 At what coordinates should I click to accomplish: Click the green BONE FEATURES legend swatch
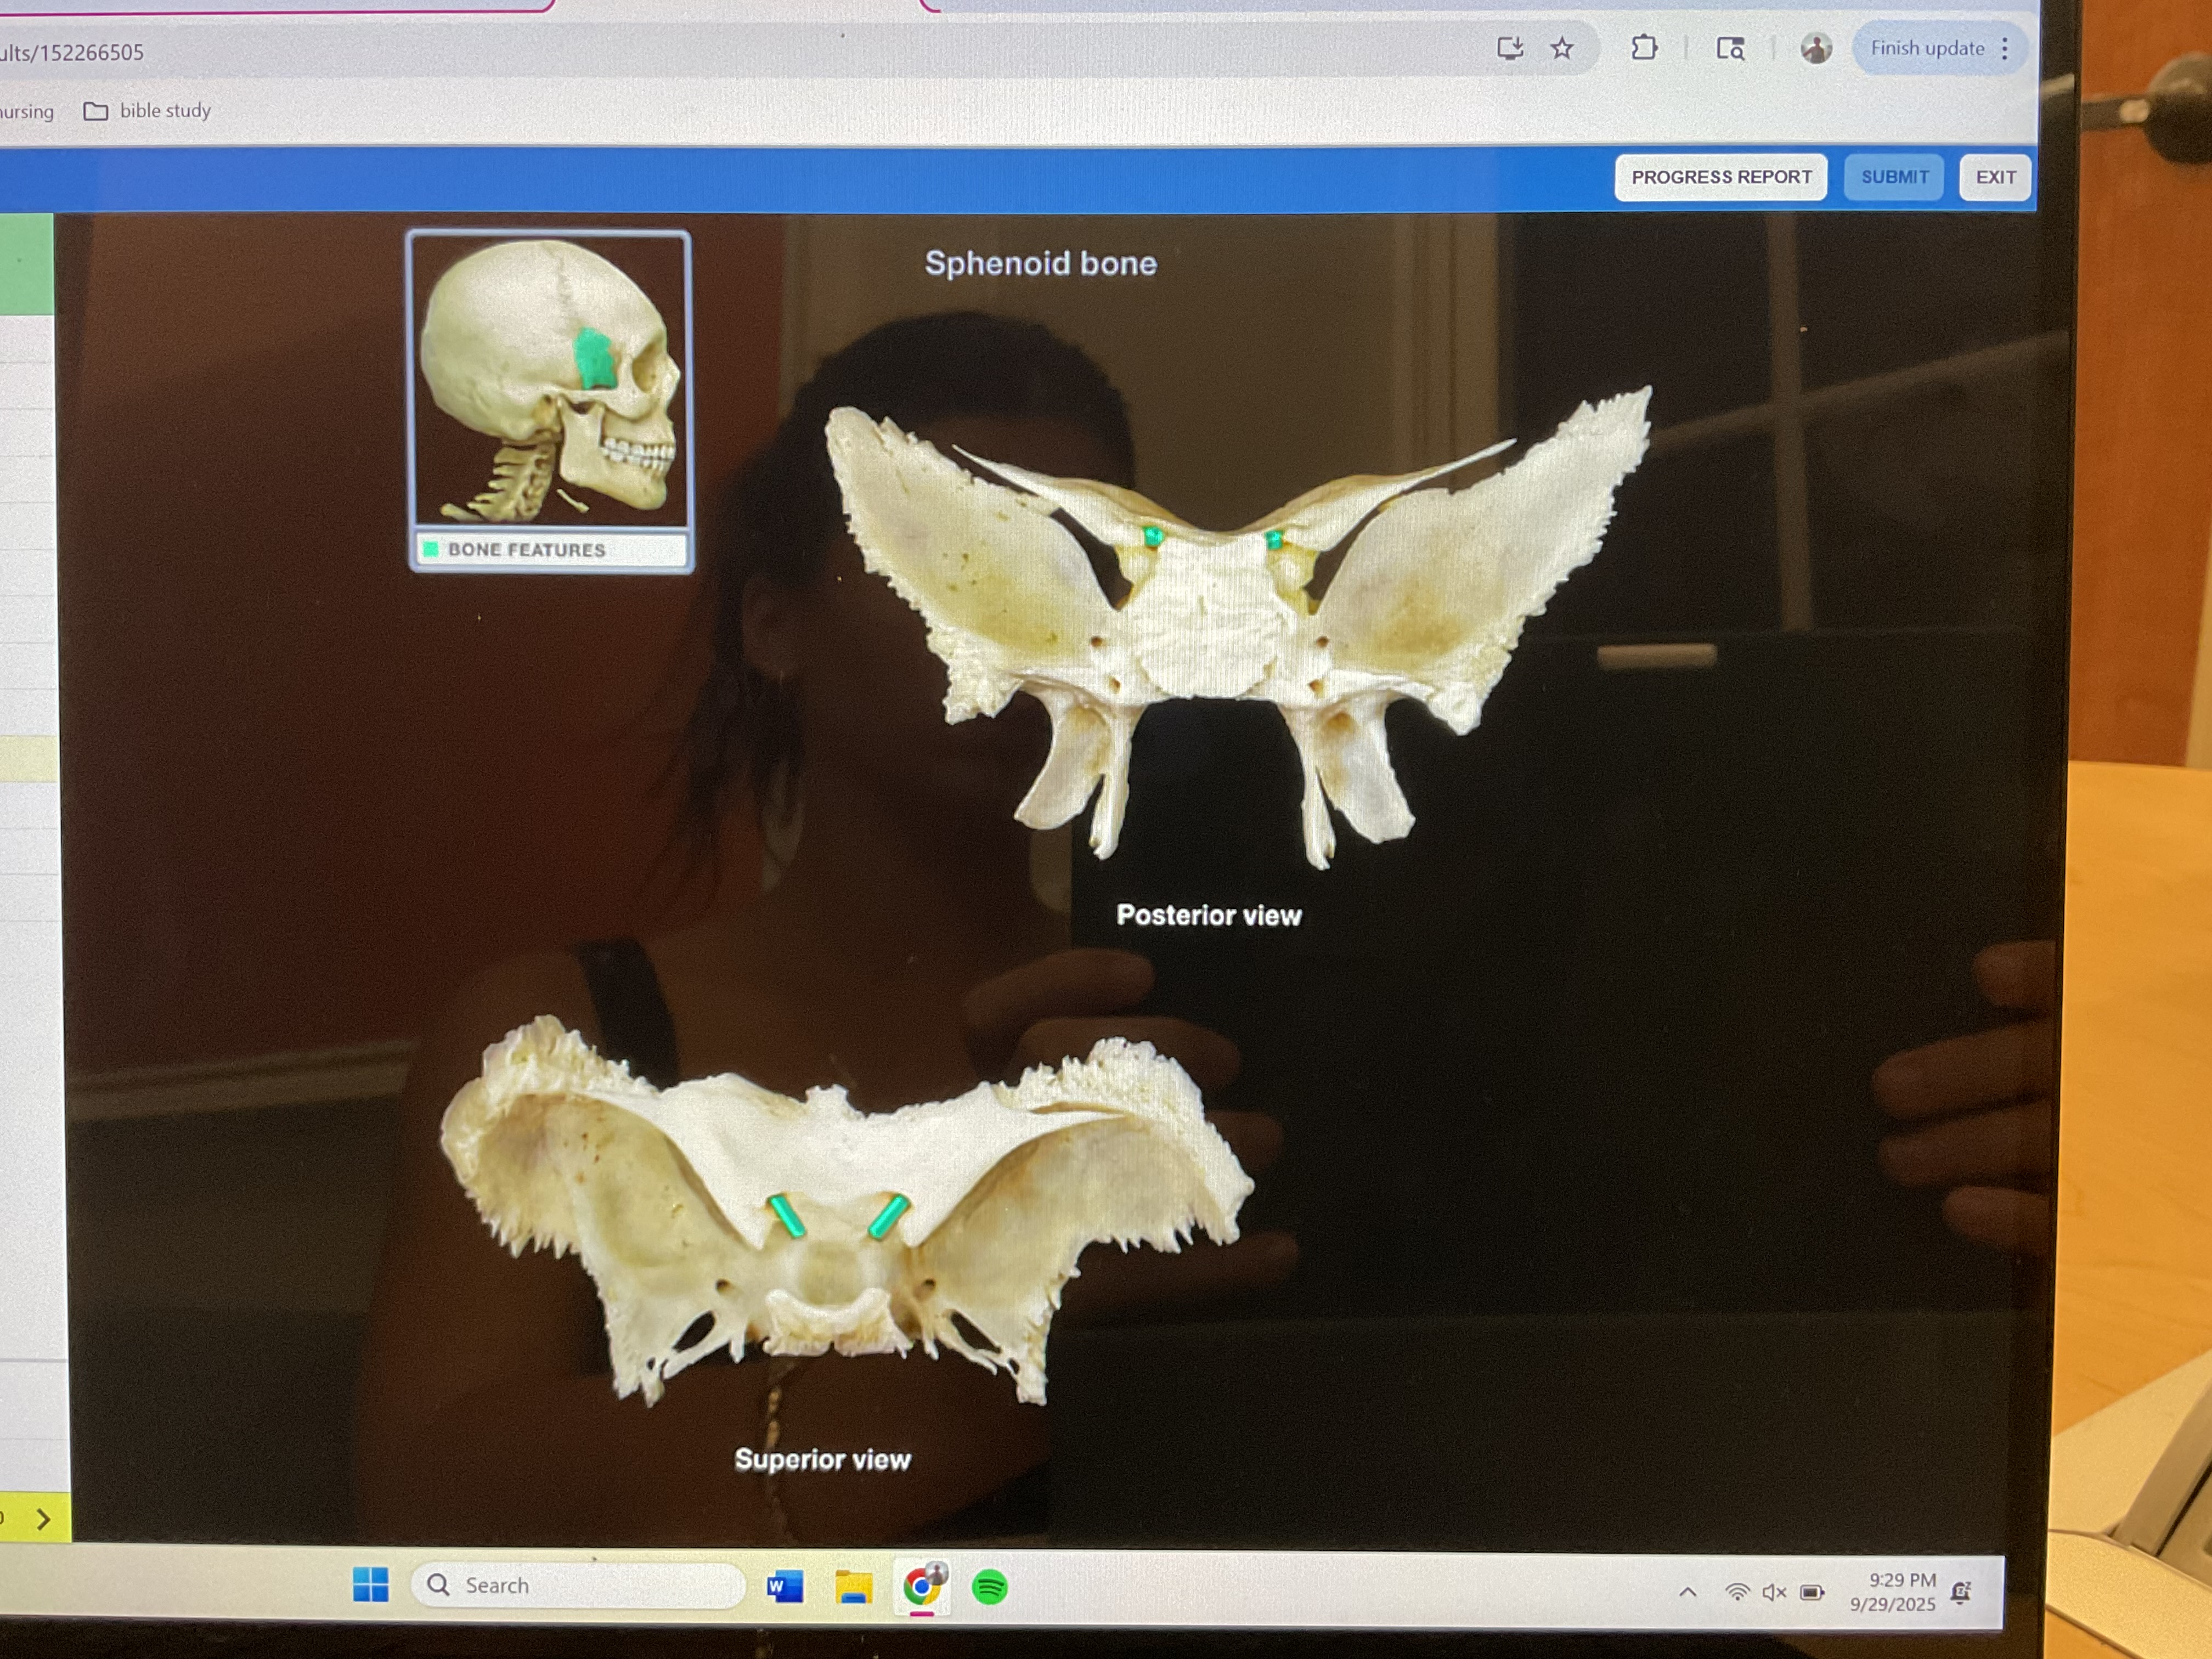point(431,549)
